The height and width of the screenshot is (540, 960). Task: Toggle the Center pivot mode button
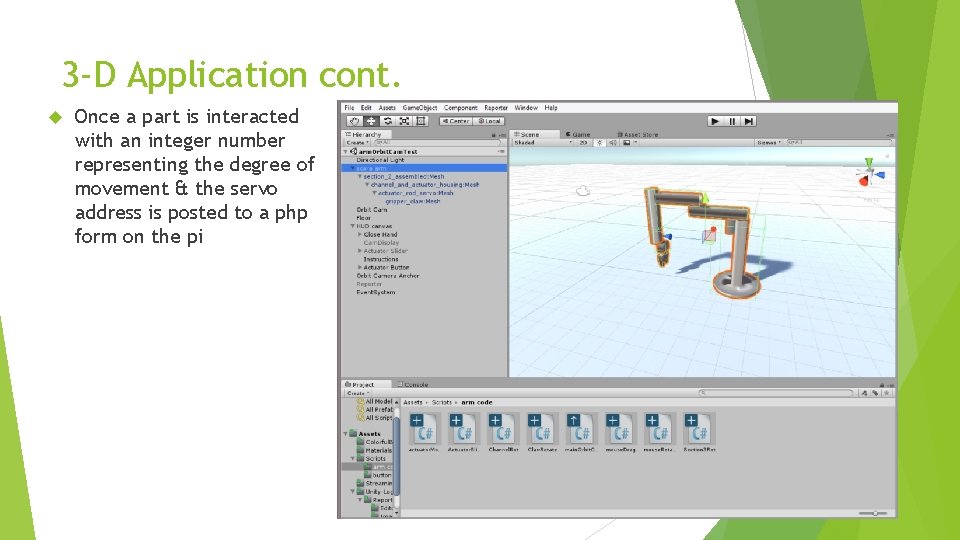pyautogui.click(x=456, y=121)
